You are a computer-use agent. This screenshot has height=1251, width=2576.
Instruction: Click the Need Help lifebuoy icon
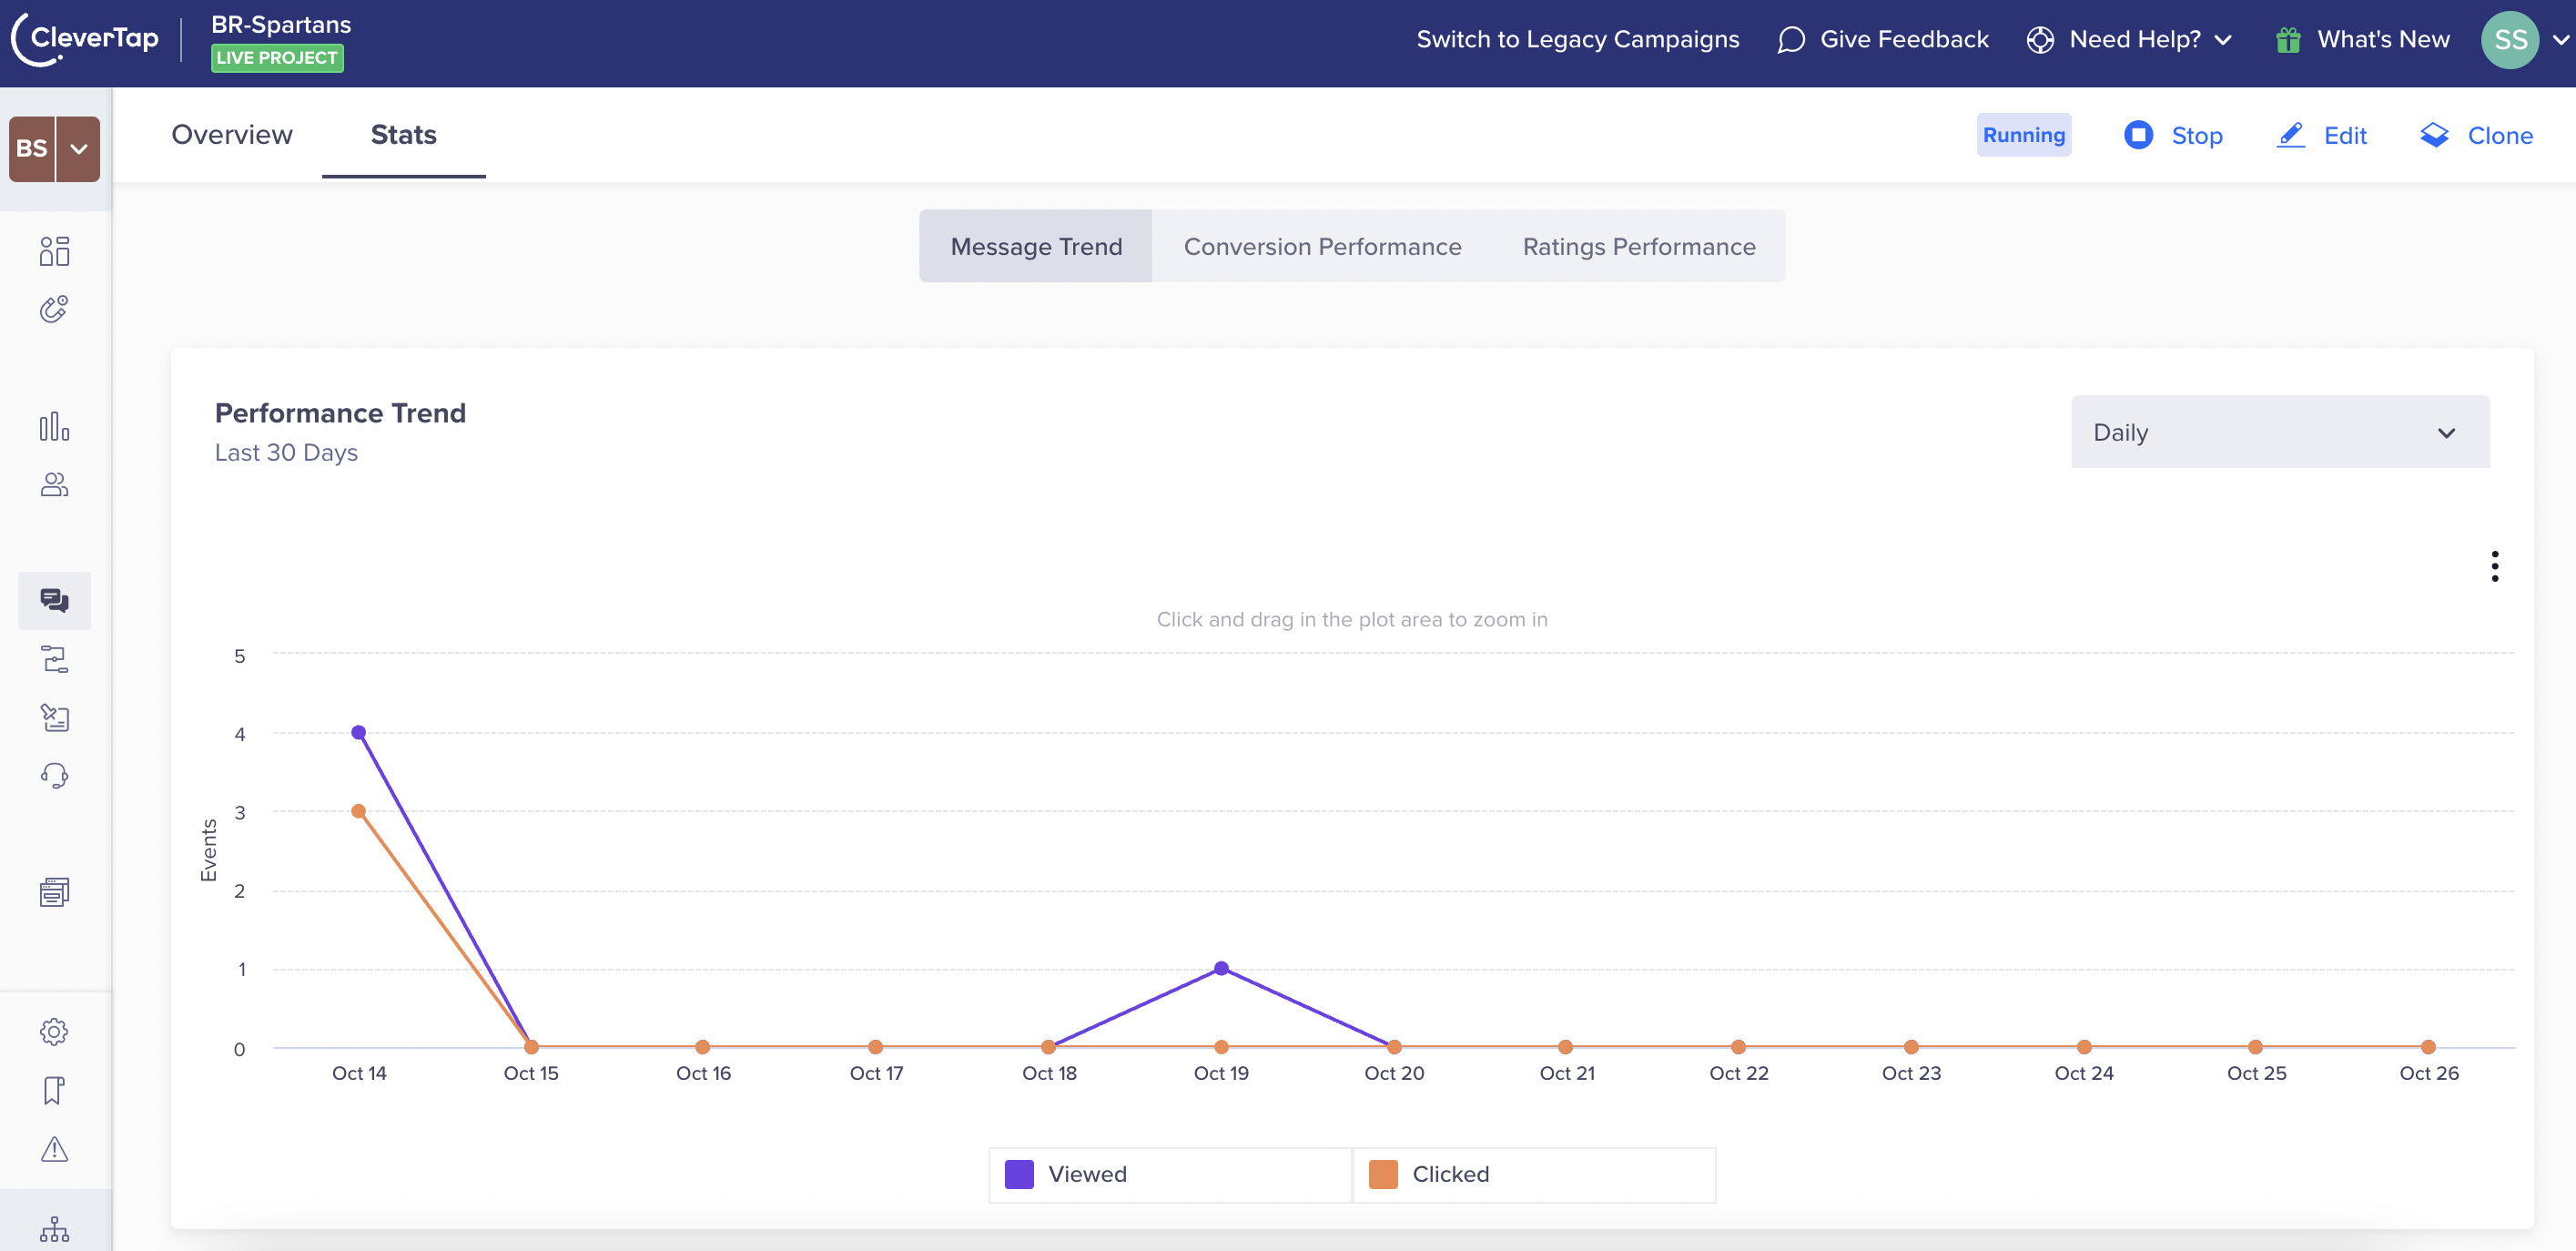click(2040, 40)
